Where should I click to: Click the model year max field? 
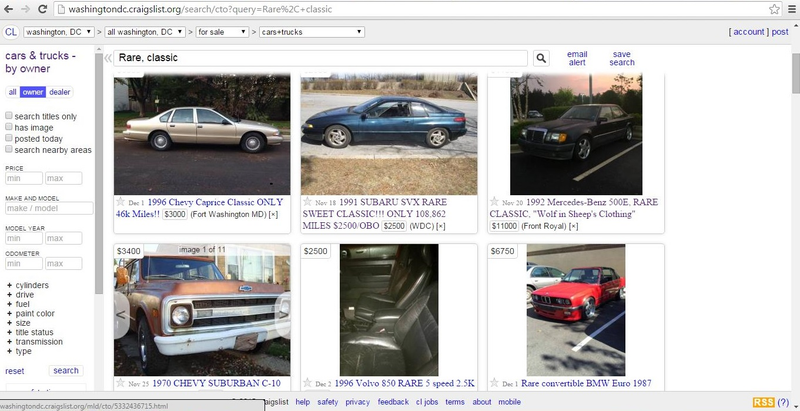[63, 238]
